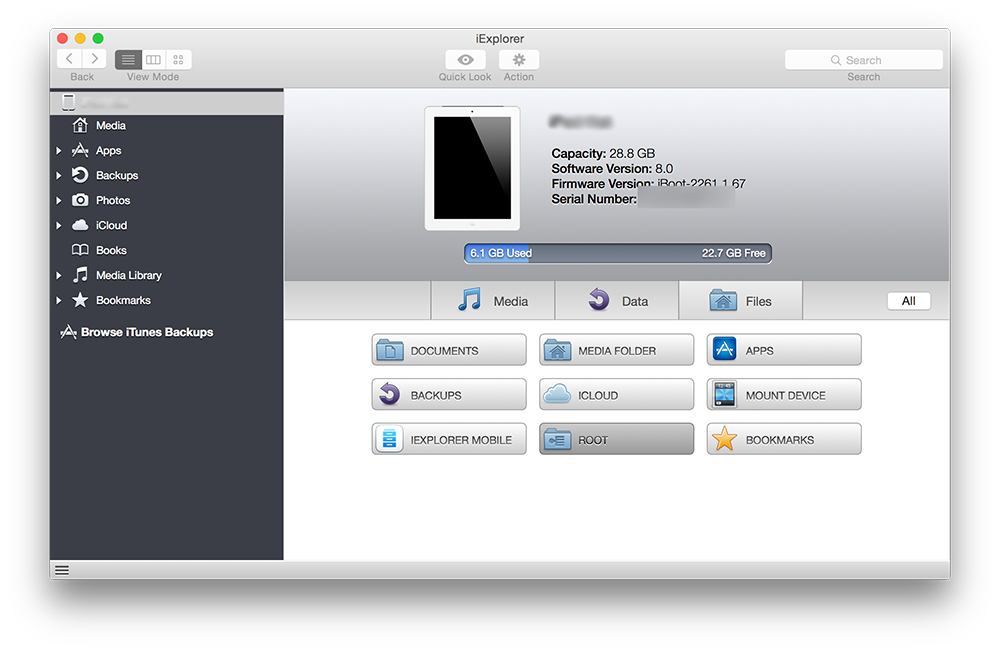The height and width of the screenshot is (651, 1000).
Task: Open the Action gear menu
Action: pos(519,60)
